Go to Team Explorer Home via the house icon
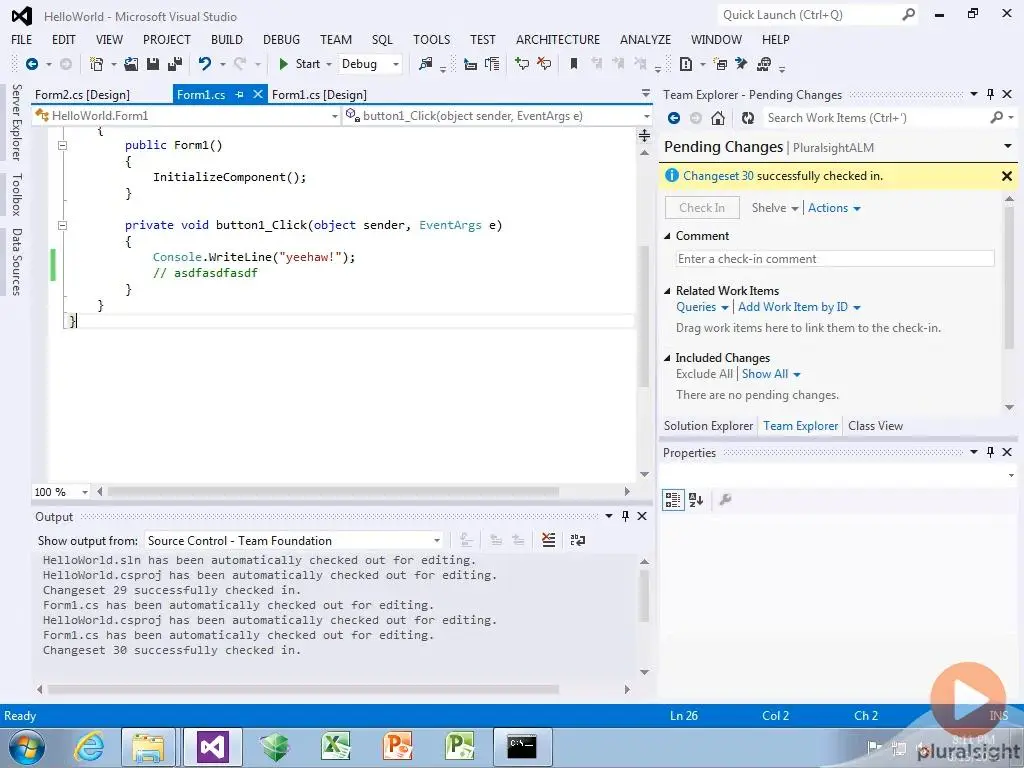The image size is (1024, 768). (x=718, y=118)
